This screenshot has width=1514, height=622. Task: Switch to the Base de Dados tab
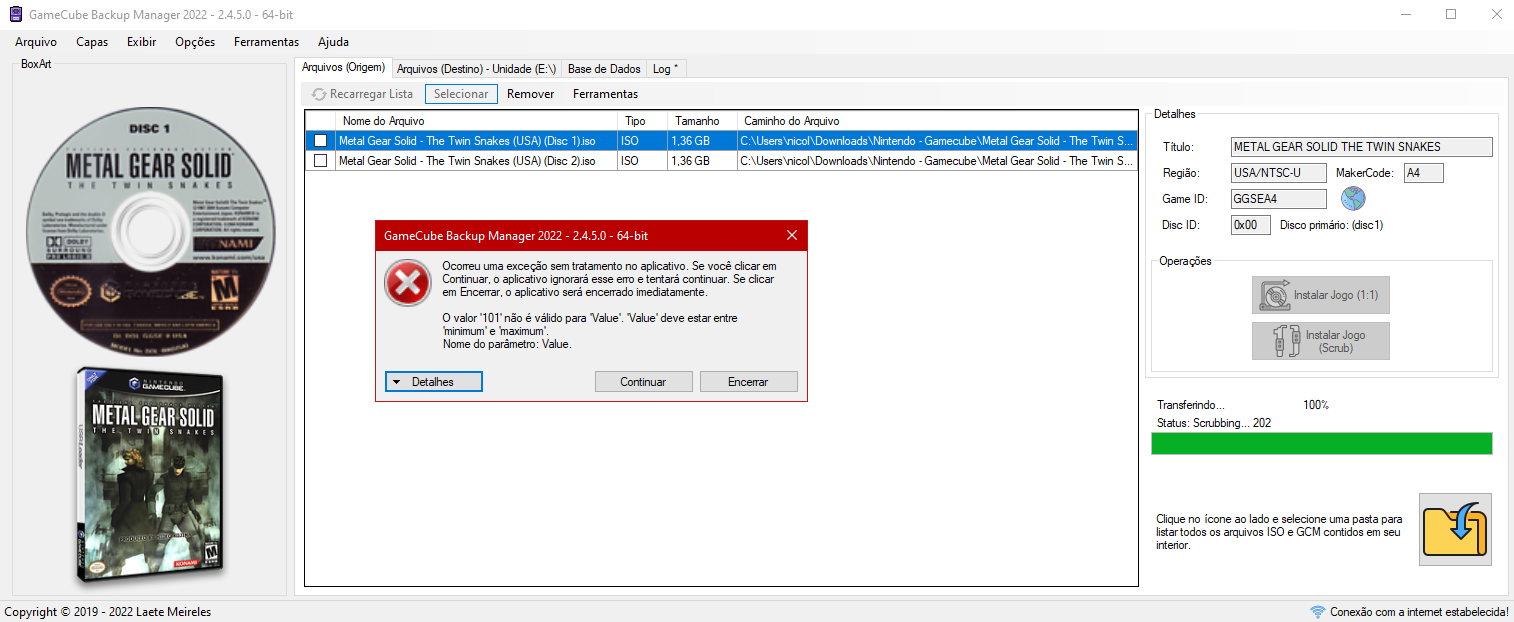coord(604,69)
